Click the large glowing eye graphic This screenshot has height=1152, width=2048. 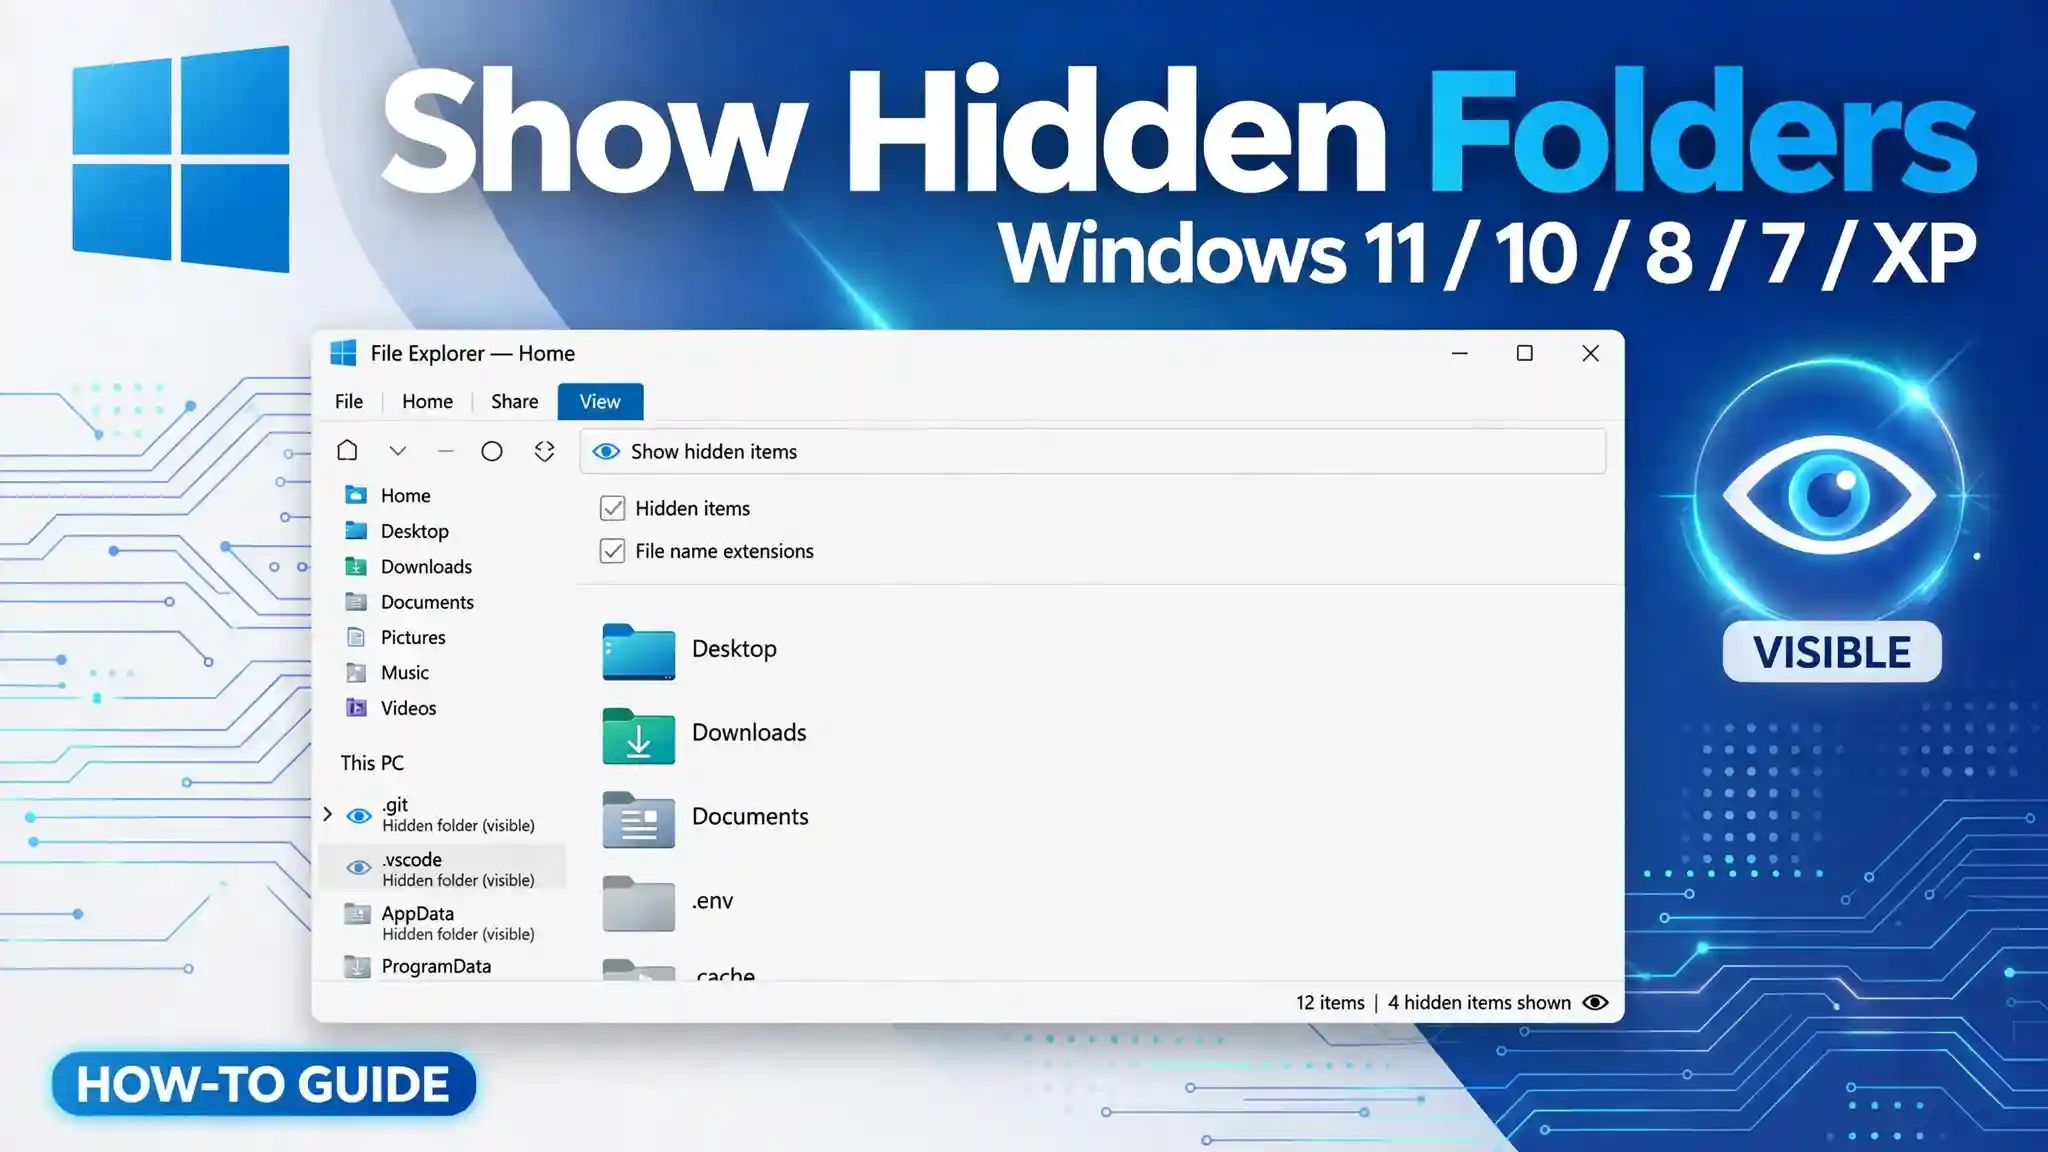pyautogui.click(x=1830, y=494)
